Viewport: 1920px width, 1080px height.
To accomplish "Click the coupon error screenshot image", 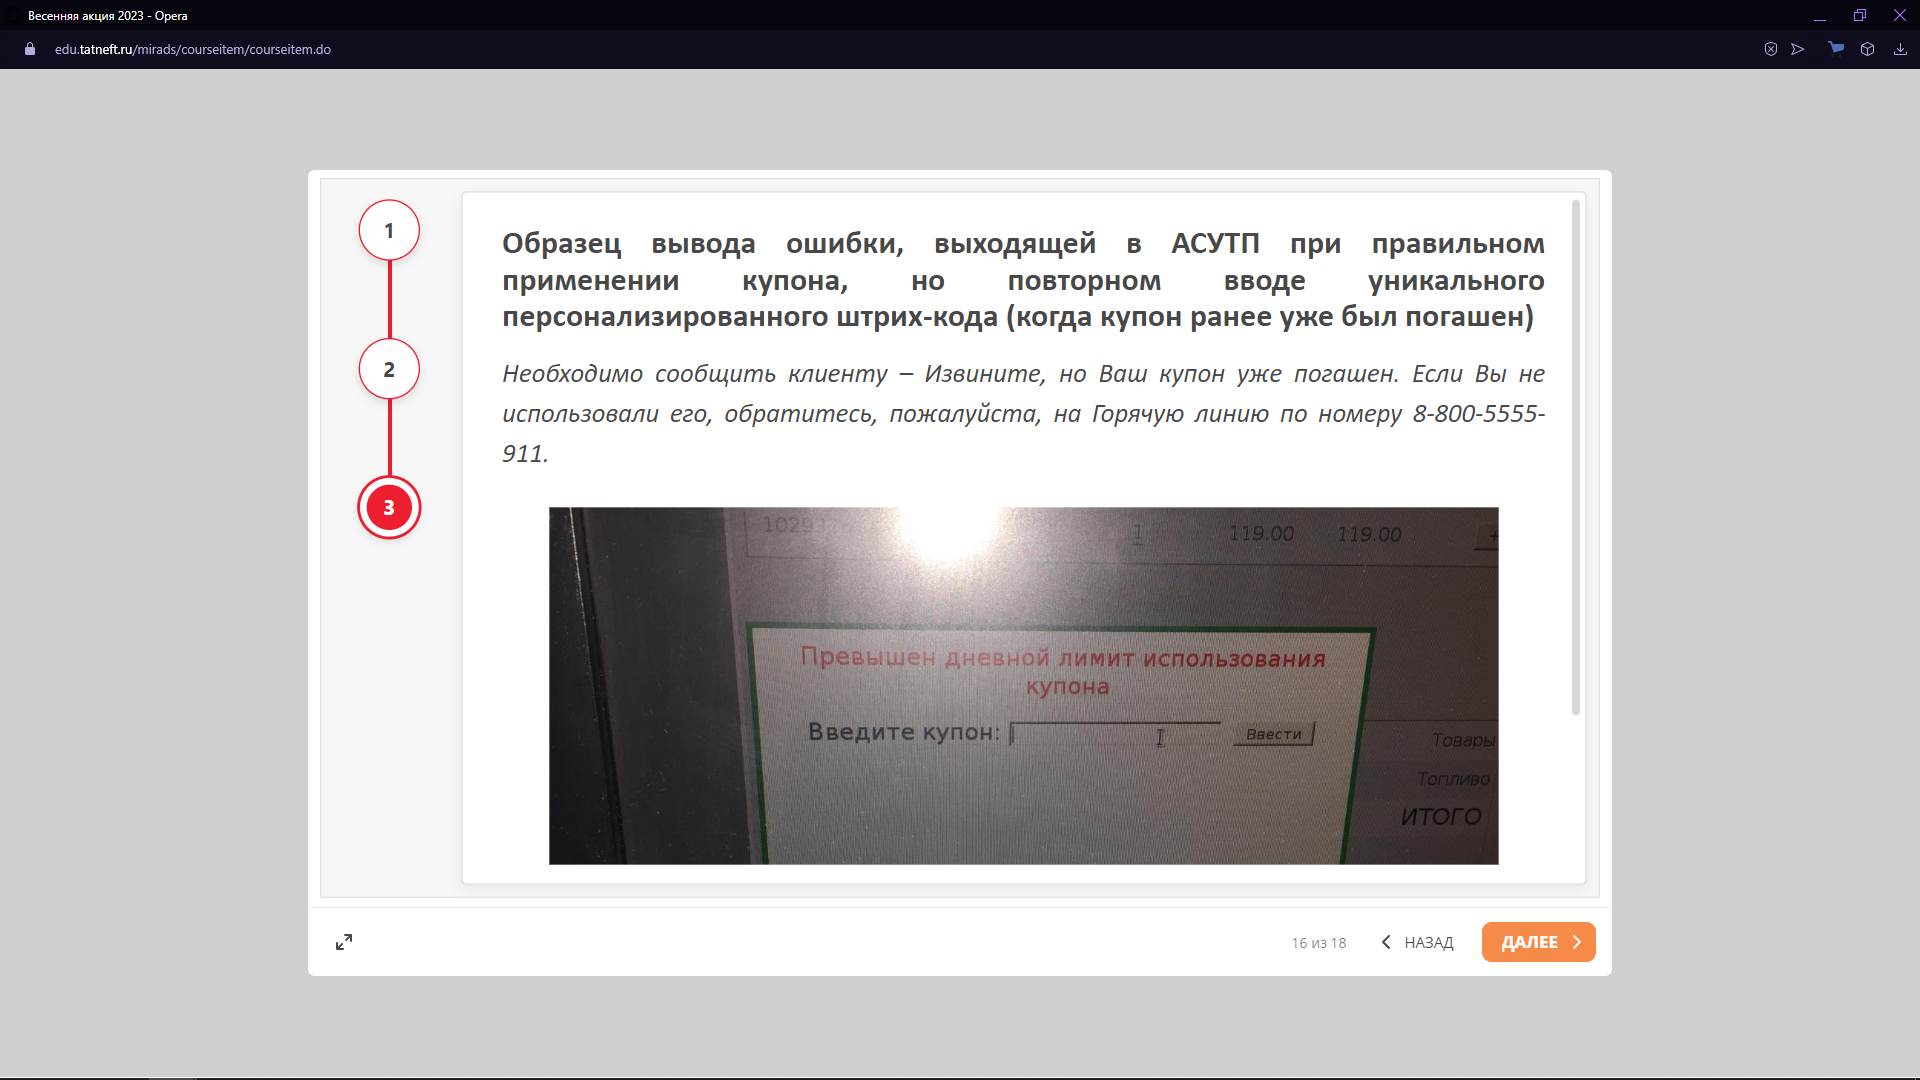I will coord(1023,686).
